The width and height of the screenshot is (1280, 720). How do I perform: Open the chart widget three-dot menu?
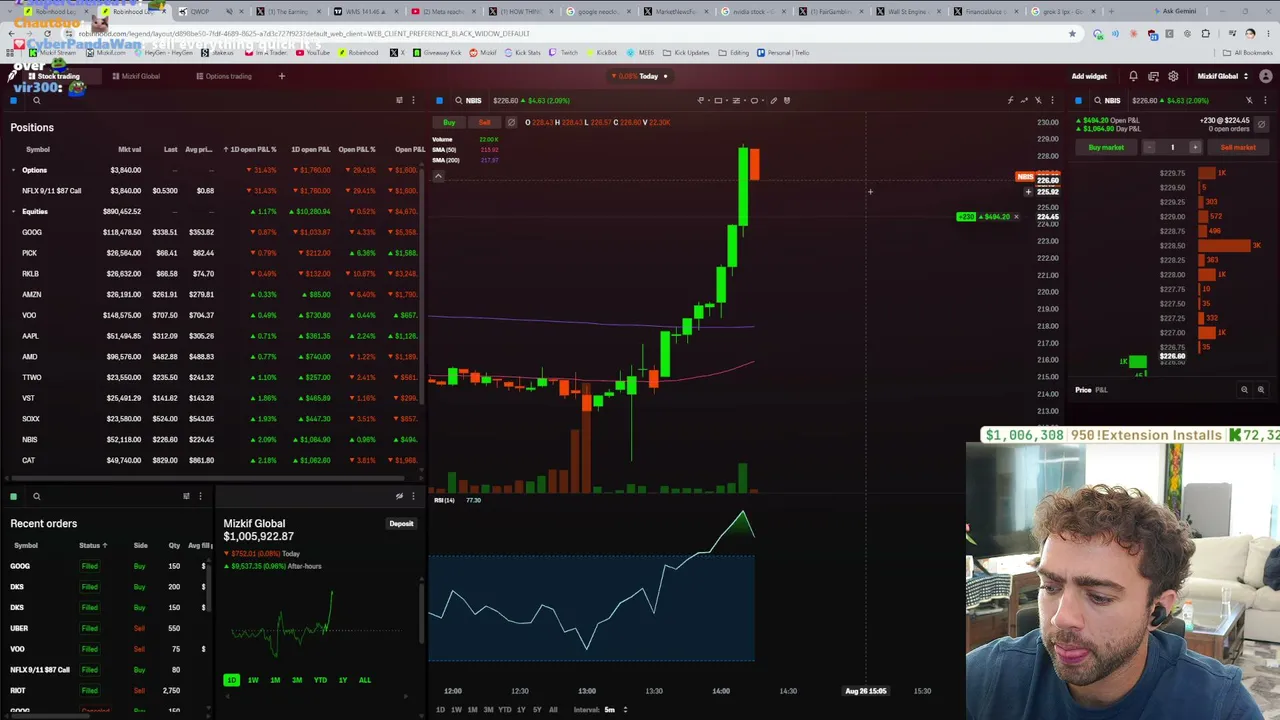(1052, 100)
